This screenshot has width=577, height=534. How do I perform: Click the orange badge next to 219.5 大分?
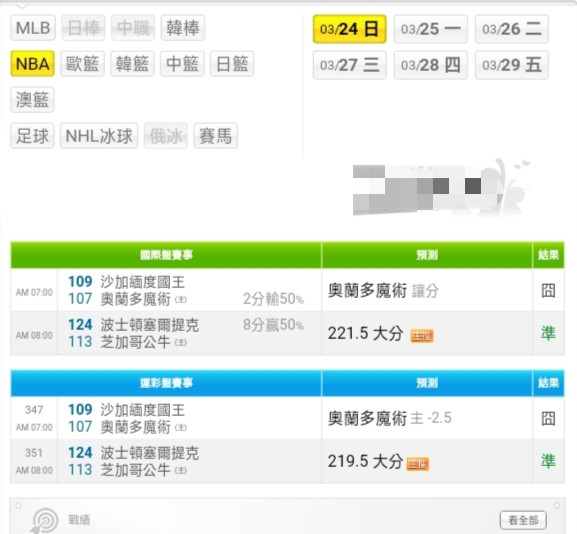click(418, 464)
